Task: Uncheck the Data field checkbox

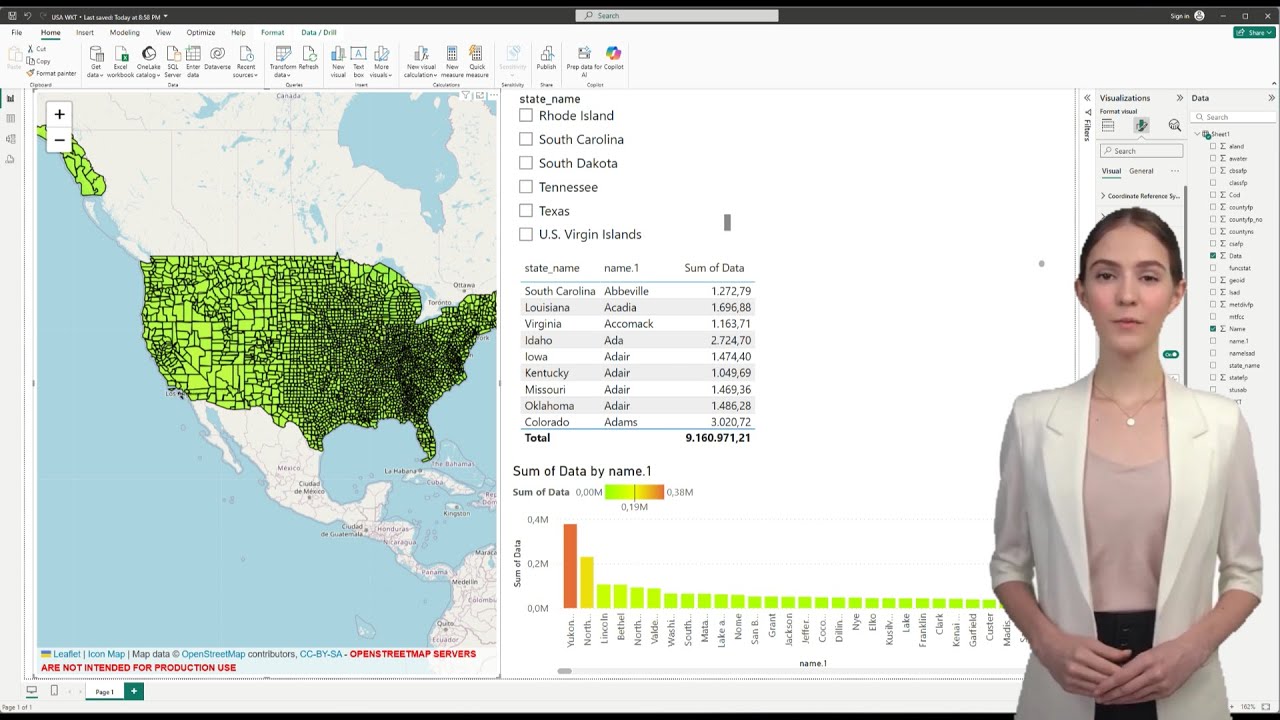Action: (1213, 256)
